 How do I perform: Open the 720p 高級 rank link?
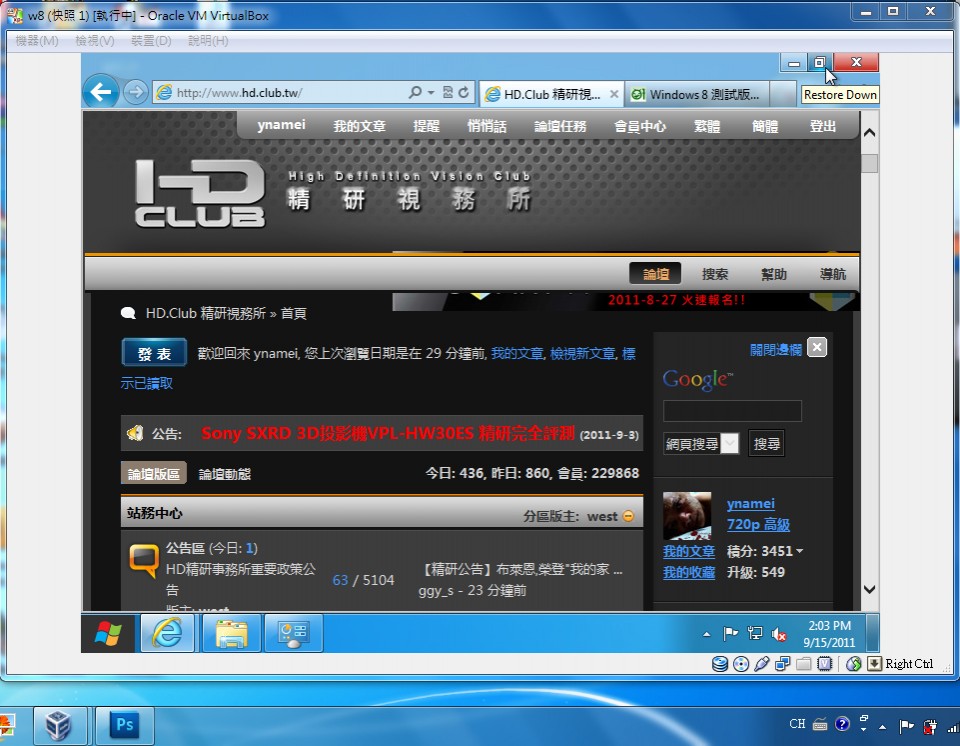pos(758,524)
